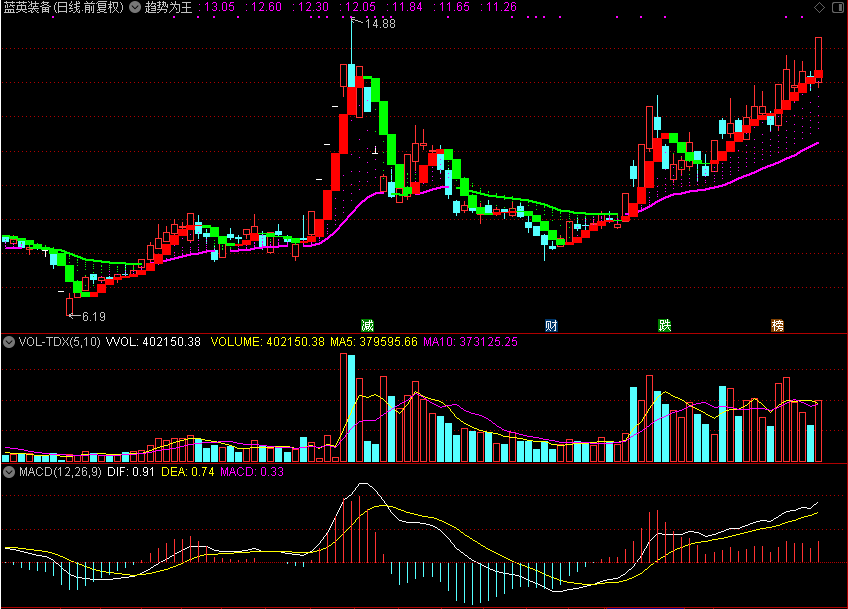The height and width of the screenshot is (609, 848).
Task: Open the VOL-TDX indicator dropdown arrow
Action: [x=9, y=342]
